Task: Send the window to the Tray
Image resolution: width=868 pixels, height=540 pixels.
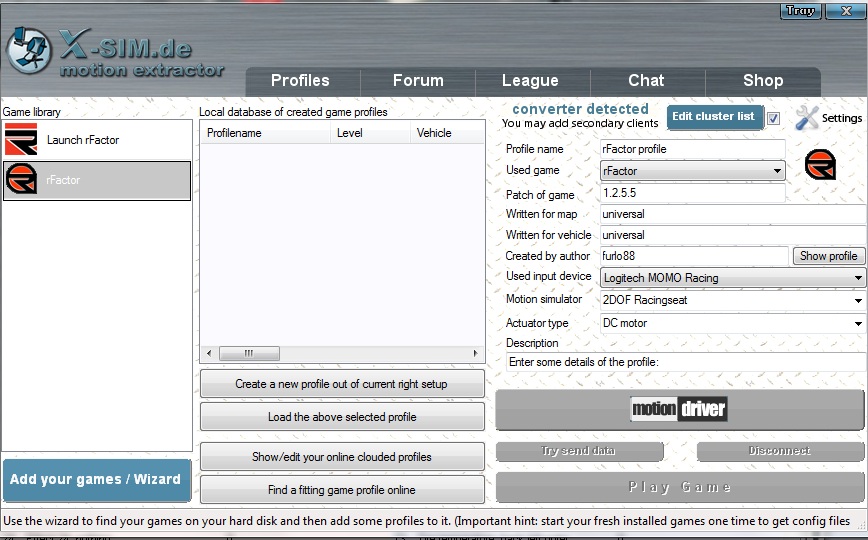Action: point(800,11)
